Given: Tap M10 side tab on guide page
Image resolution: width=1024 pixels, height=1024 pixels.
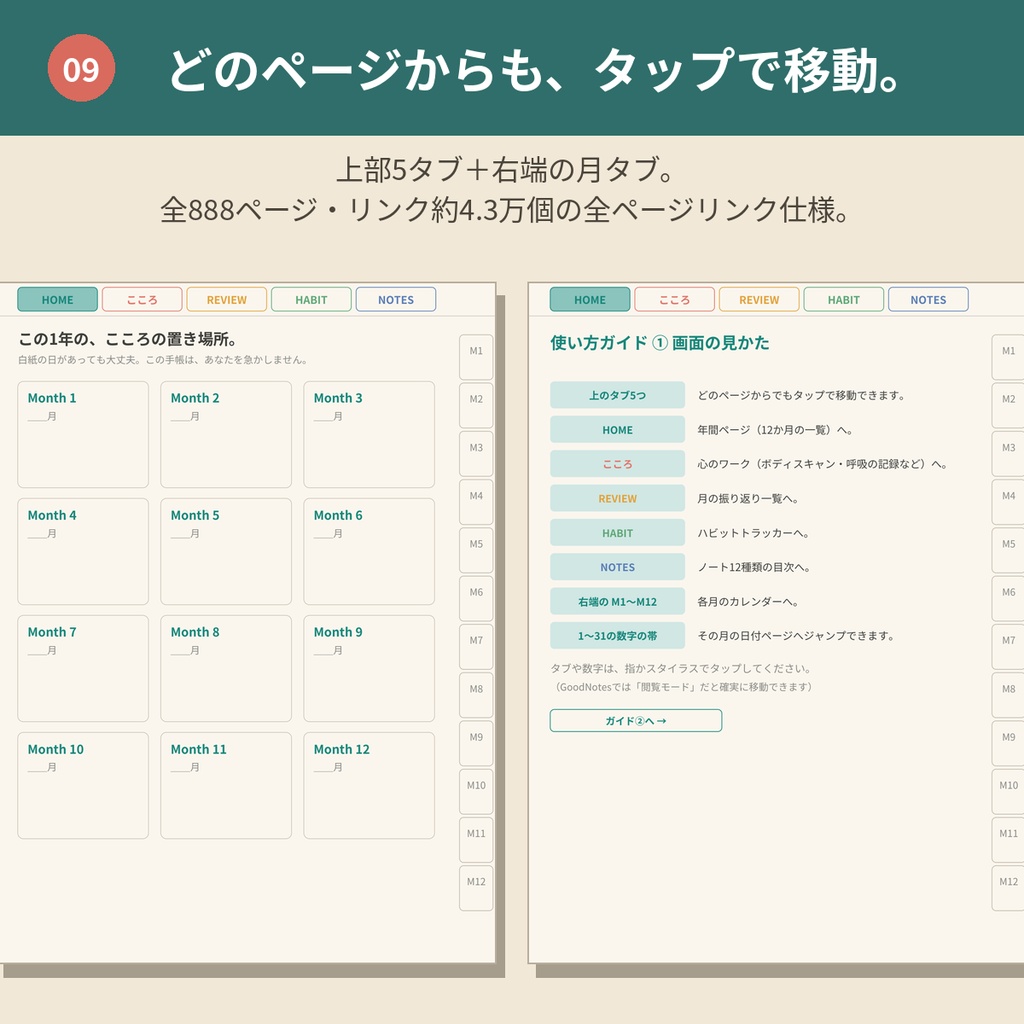Looking at the screenshot, I should [1008, 792].
